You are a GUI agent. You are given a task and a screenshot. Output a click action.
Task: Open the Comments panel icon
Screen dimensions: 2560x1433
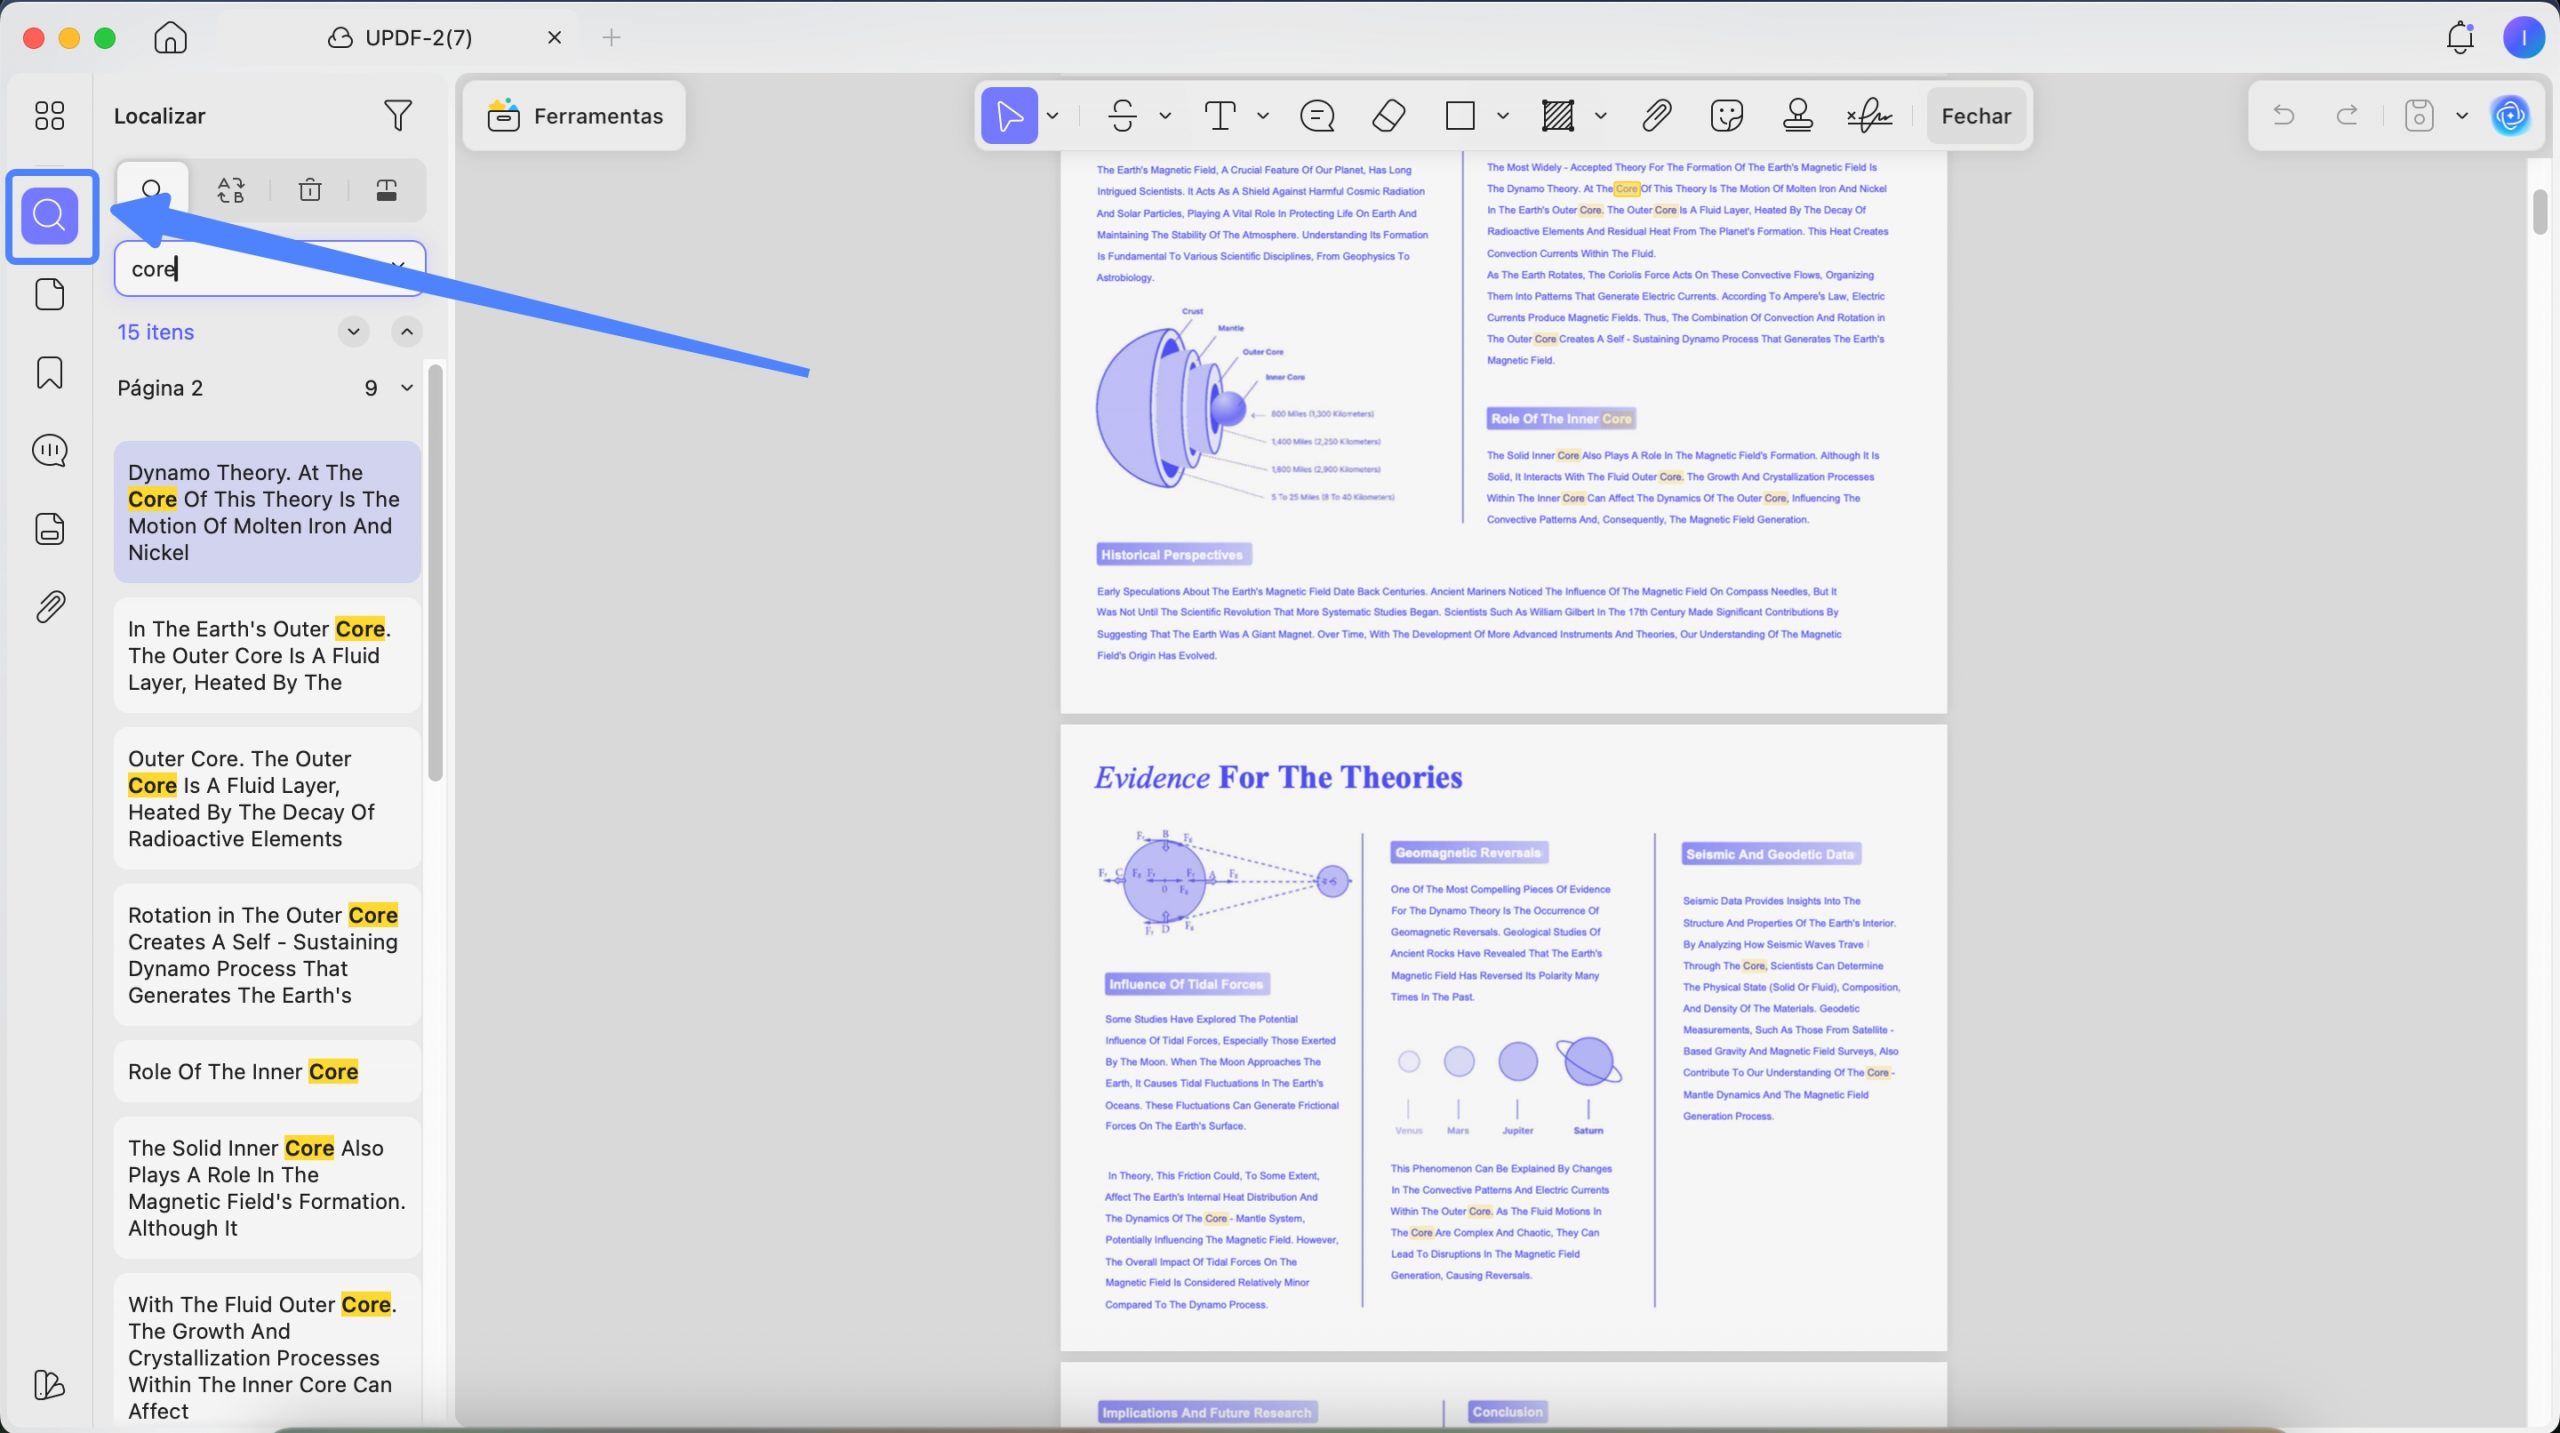50,450
